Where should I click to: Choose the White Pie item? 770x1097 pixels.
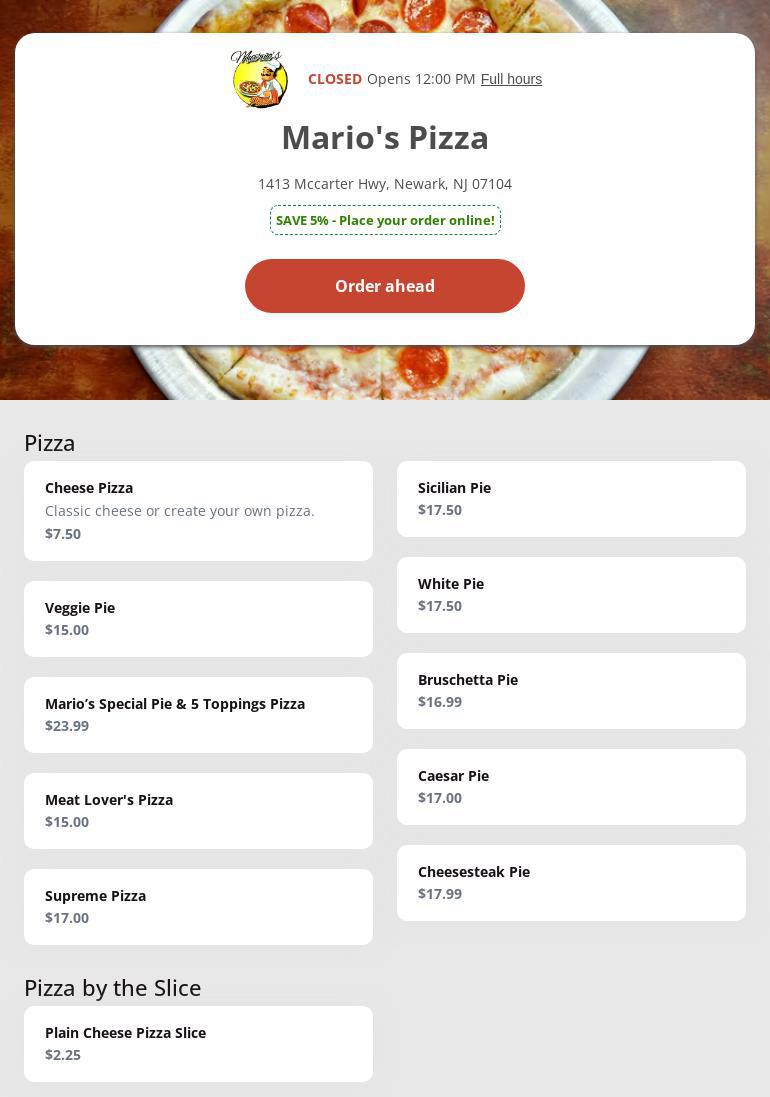[571, 595]
